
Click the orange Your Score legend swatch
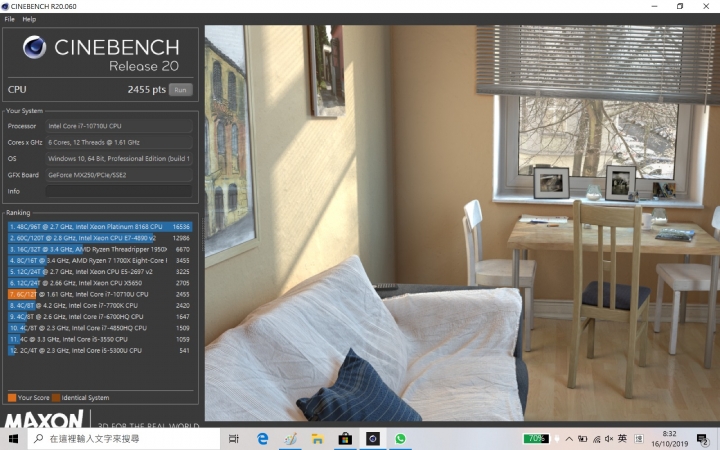click(12, 398)
